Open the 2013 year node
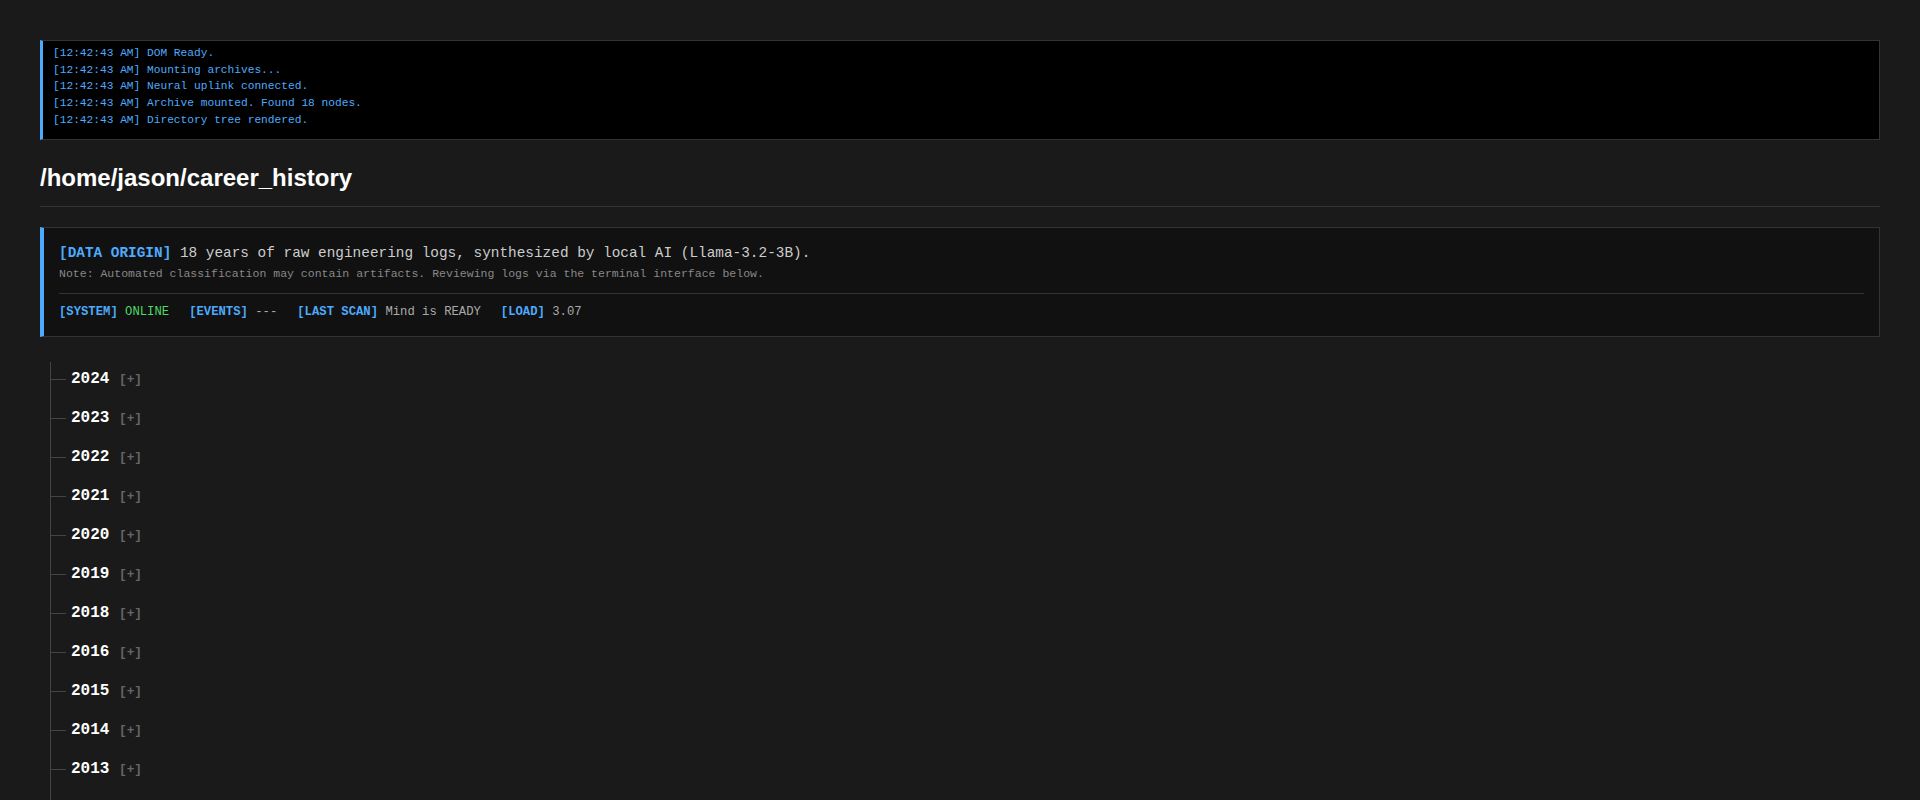 (90, 768)
